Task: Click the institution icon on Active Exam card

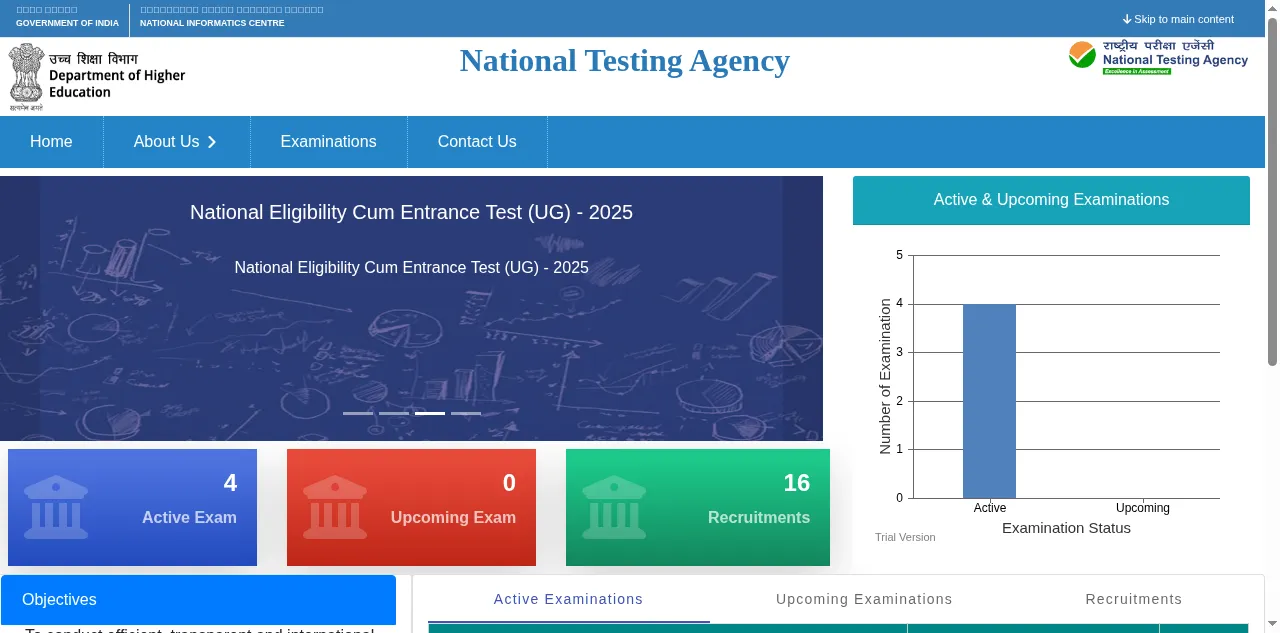Action: [56, 507]
